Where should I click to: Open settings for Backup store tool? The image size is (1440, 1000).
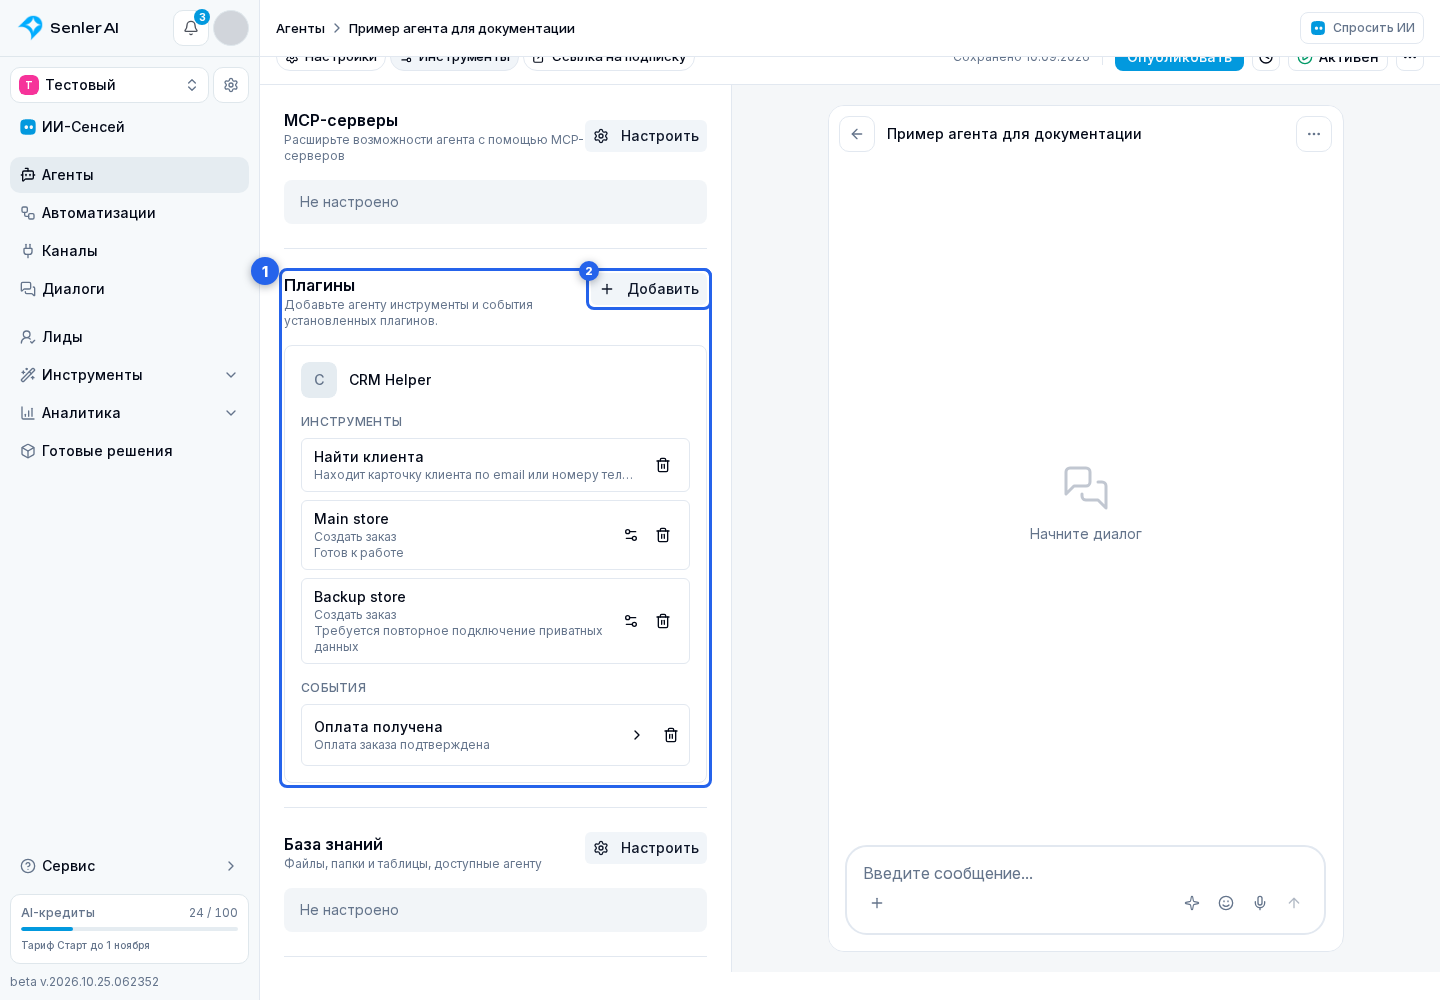click(x=631, y=621)
